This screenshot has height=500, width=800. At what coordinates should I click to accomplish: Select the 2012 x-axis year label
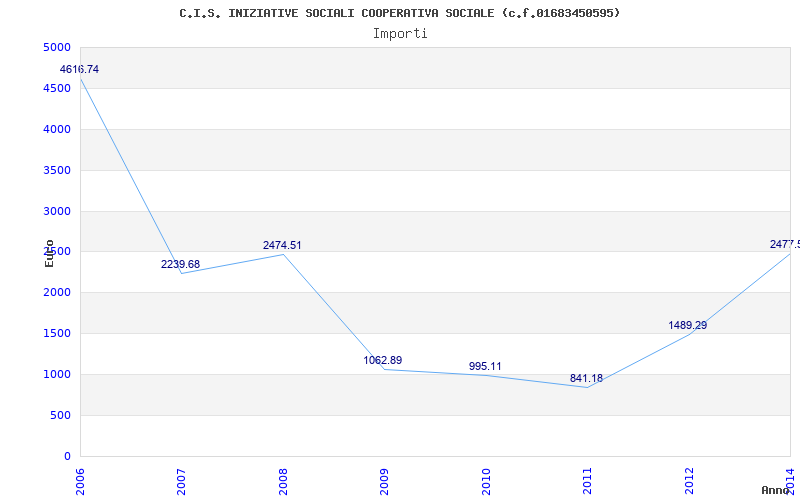pos(689,481)
